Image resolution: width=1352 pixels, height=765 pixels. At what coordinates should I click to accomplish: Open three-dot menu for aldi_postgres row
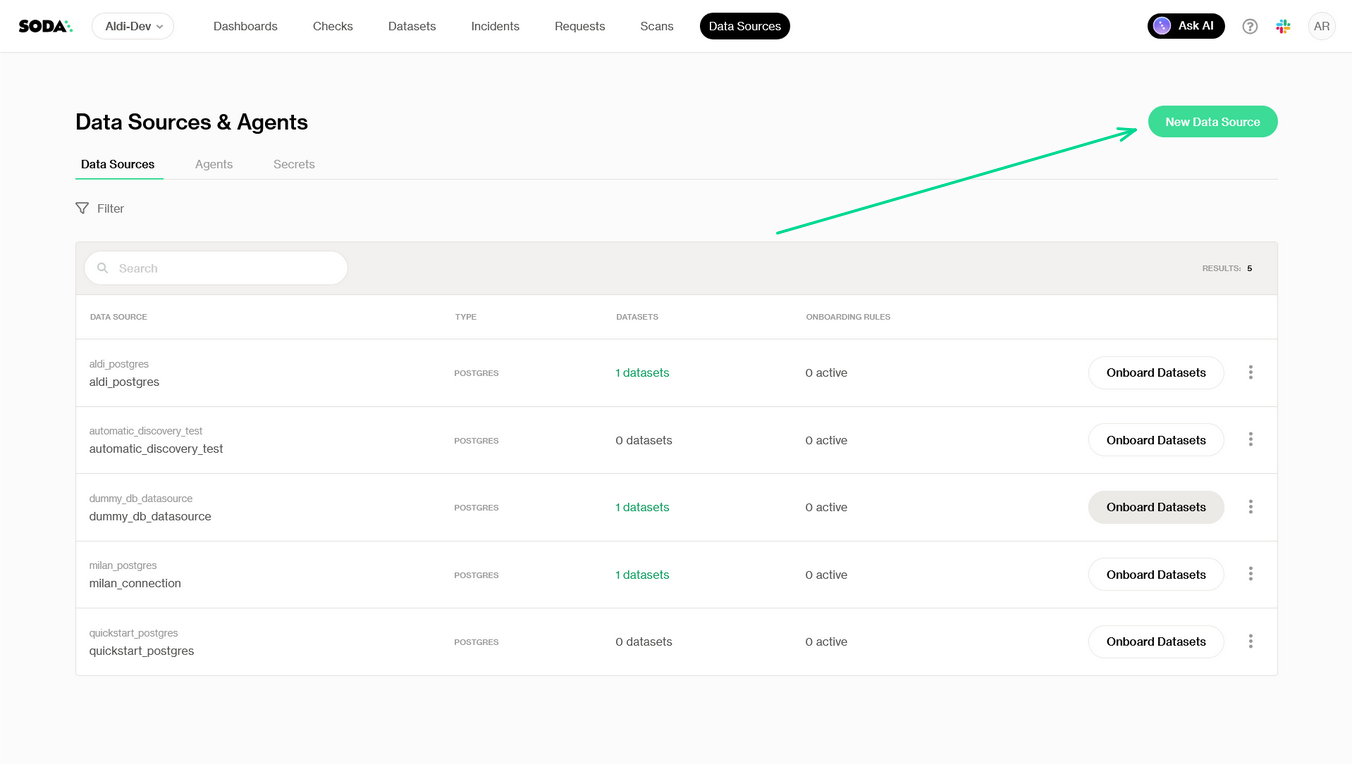[x=1250, y=372]
